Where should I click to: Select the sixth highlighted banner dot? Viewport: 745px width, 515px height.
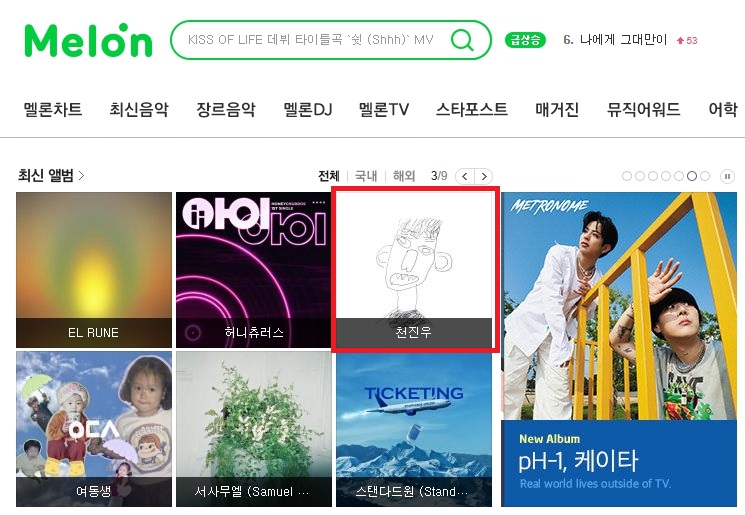point(692,176)
